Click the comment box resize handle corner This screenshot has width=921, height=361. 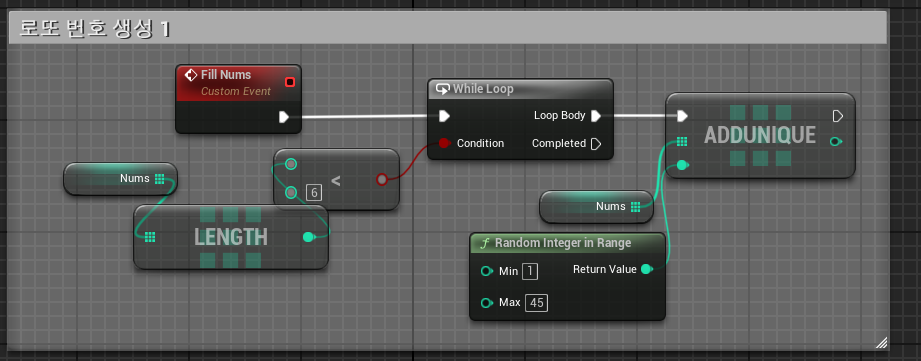[881, 343]
